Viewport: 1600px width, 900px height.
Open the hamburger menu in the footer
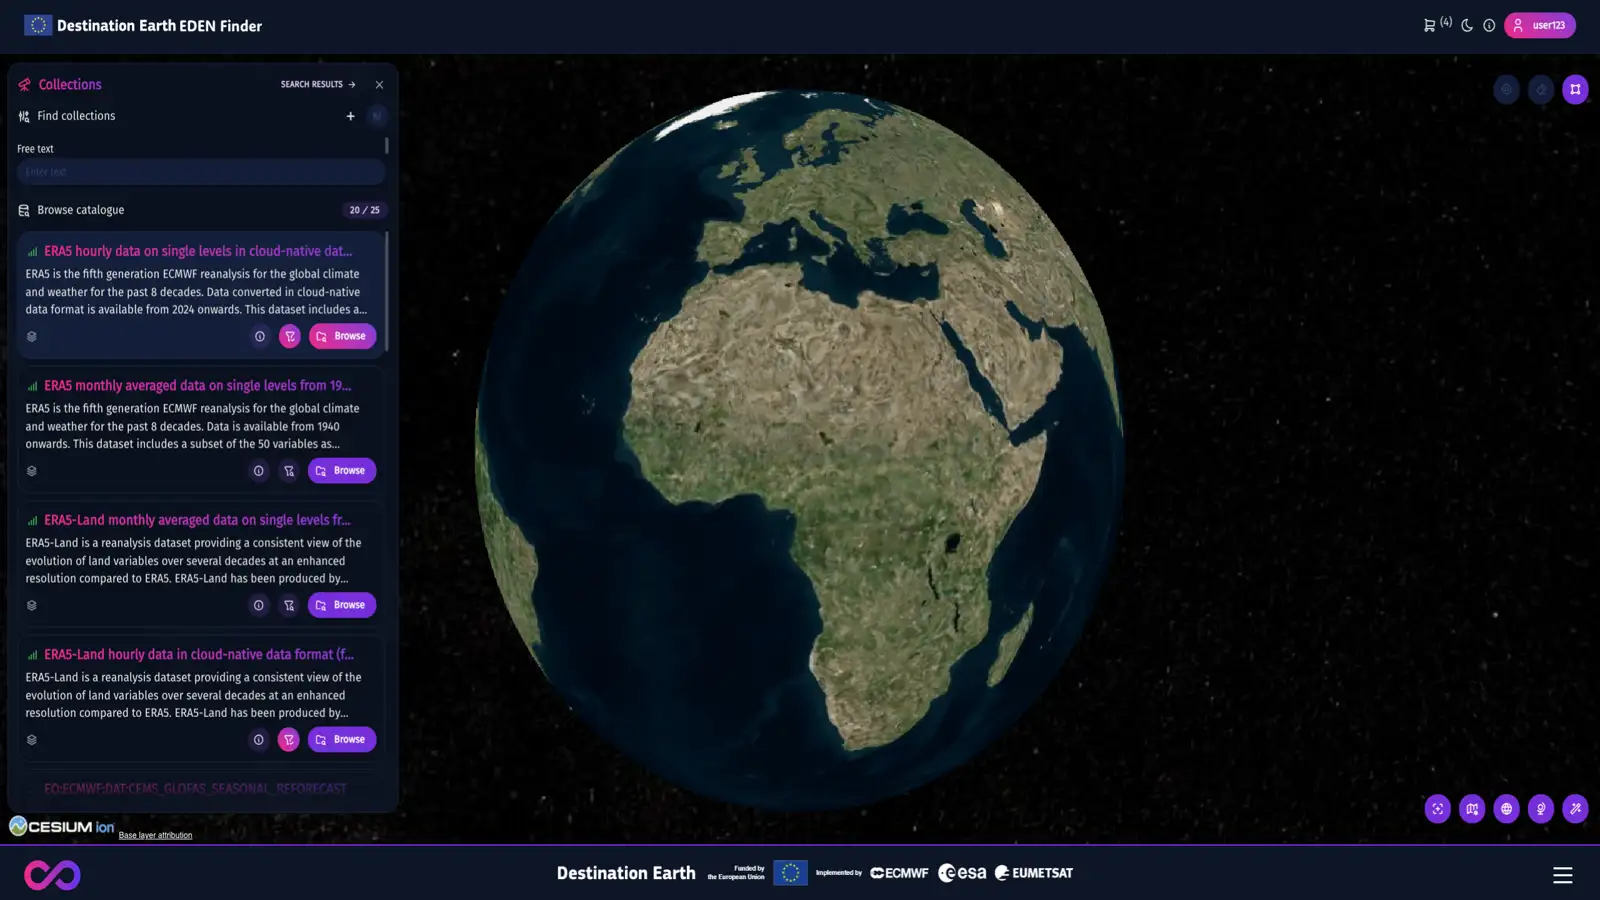[x=1562, y=875]
